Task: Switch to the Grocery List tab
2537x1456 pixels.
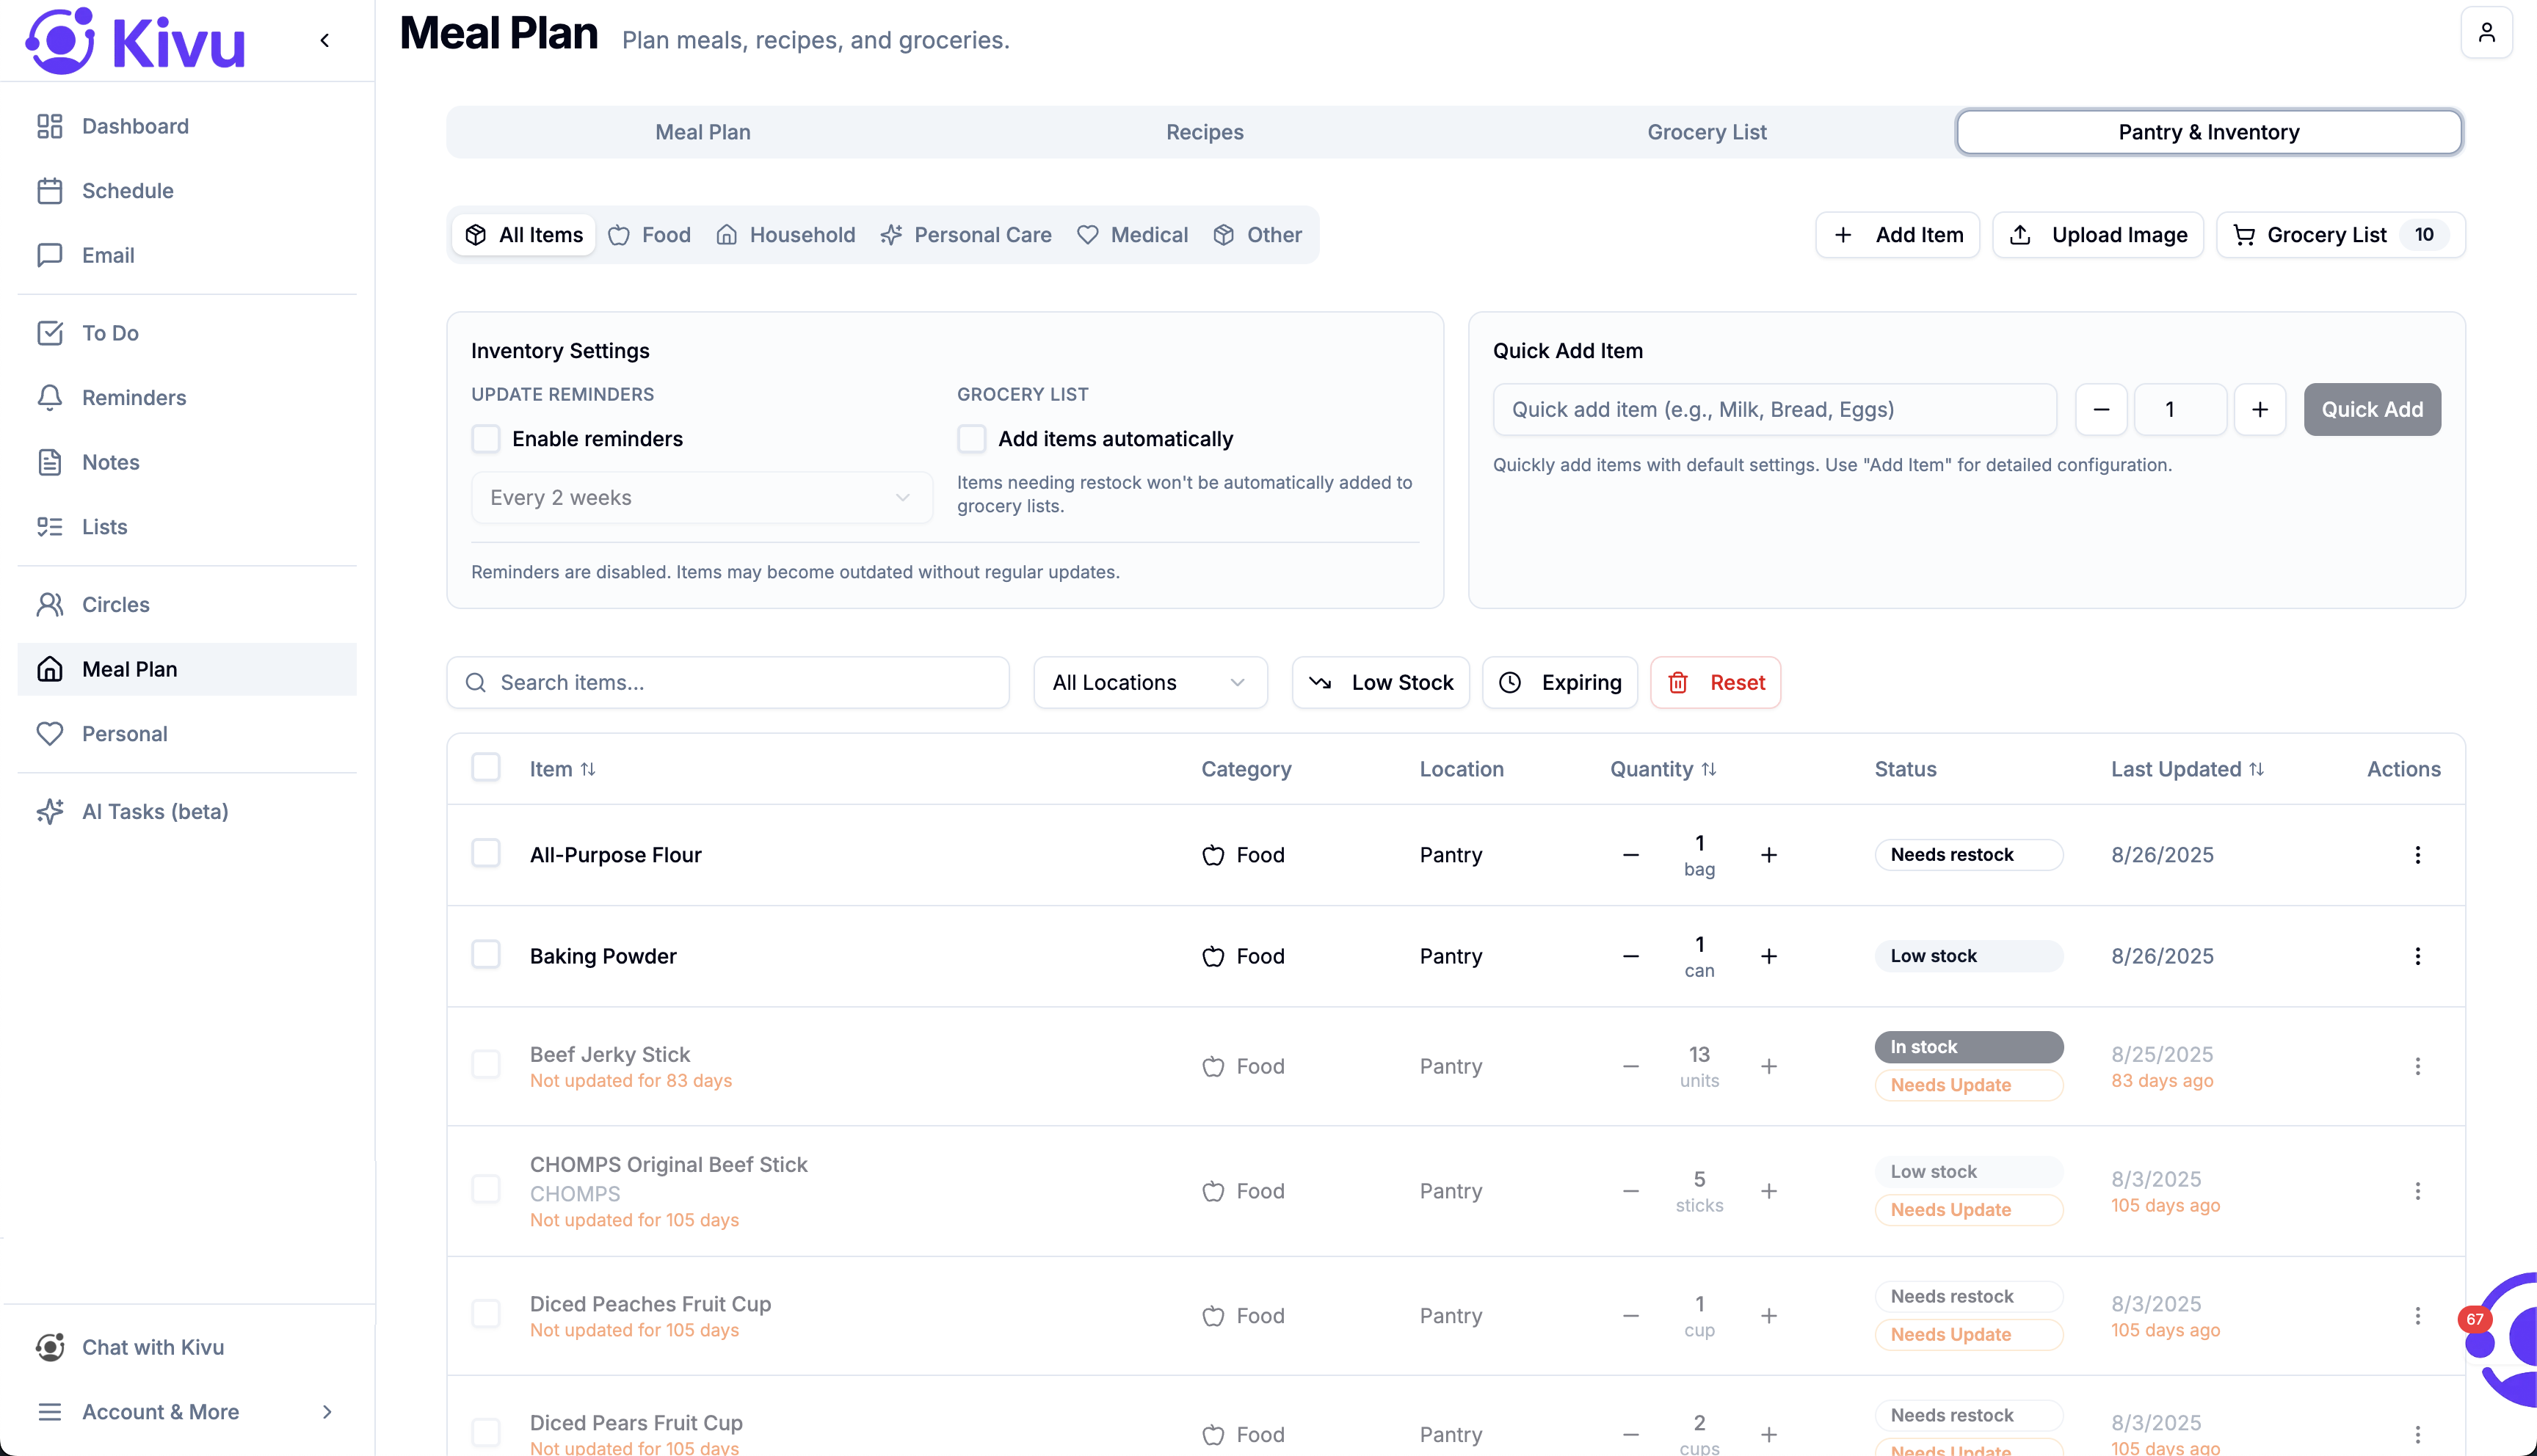Action: click(1706, 132)
